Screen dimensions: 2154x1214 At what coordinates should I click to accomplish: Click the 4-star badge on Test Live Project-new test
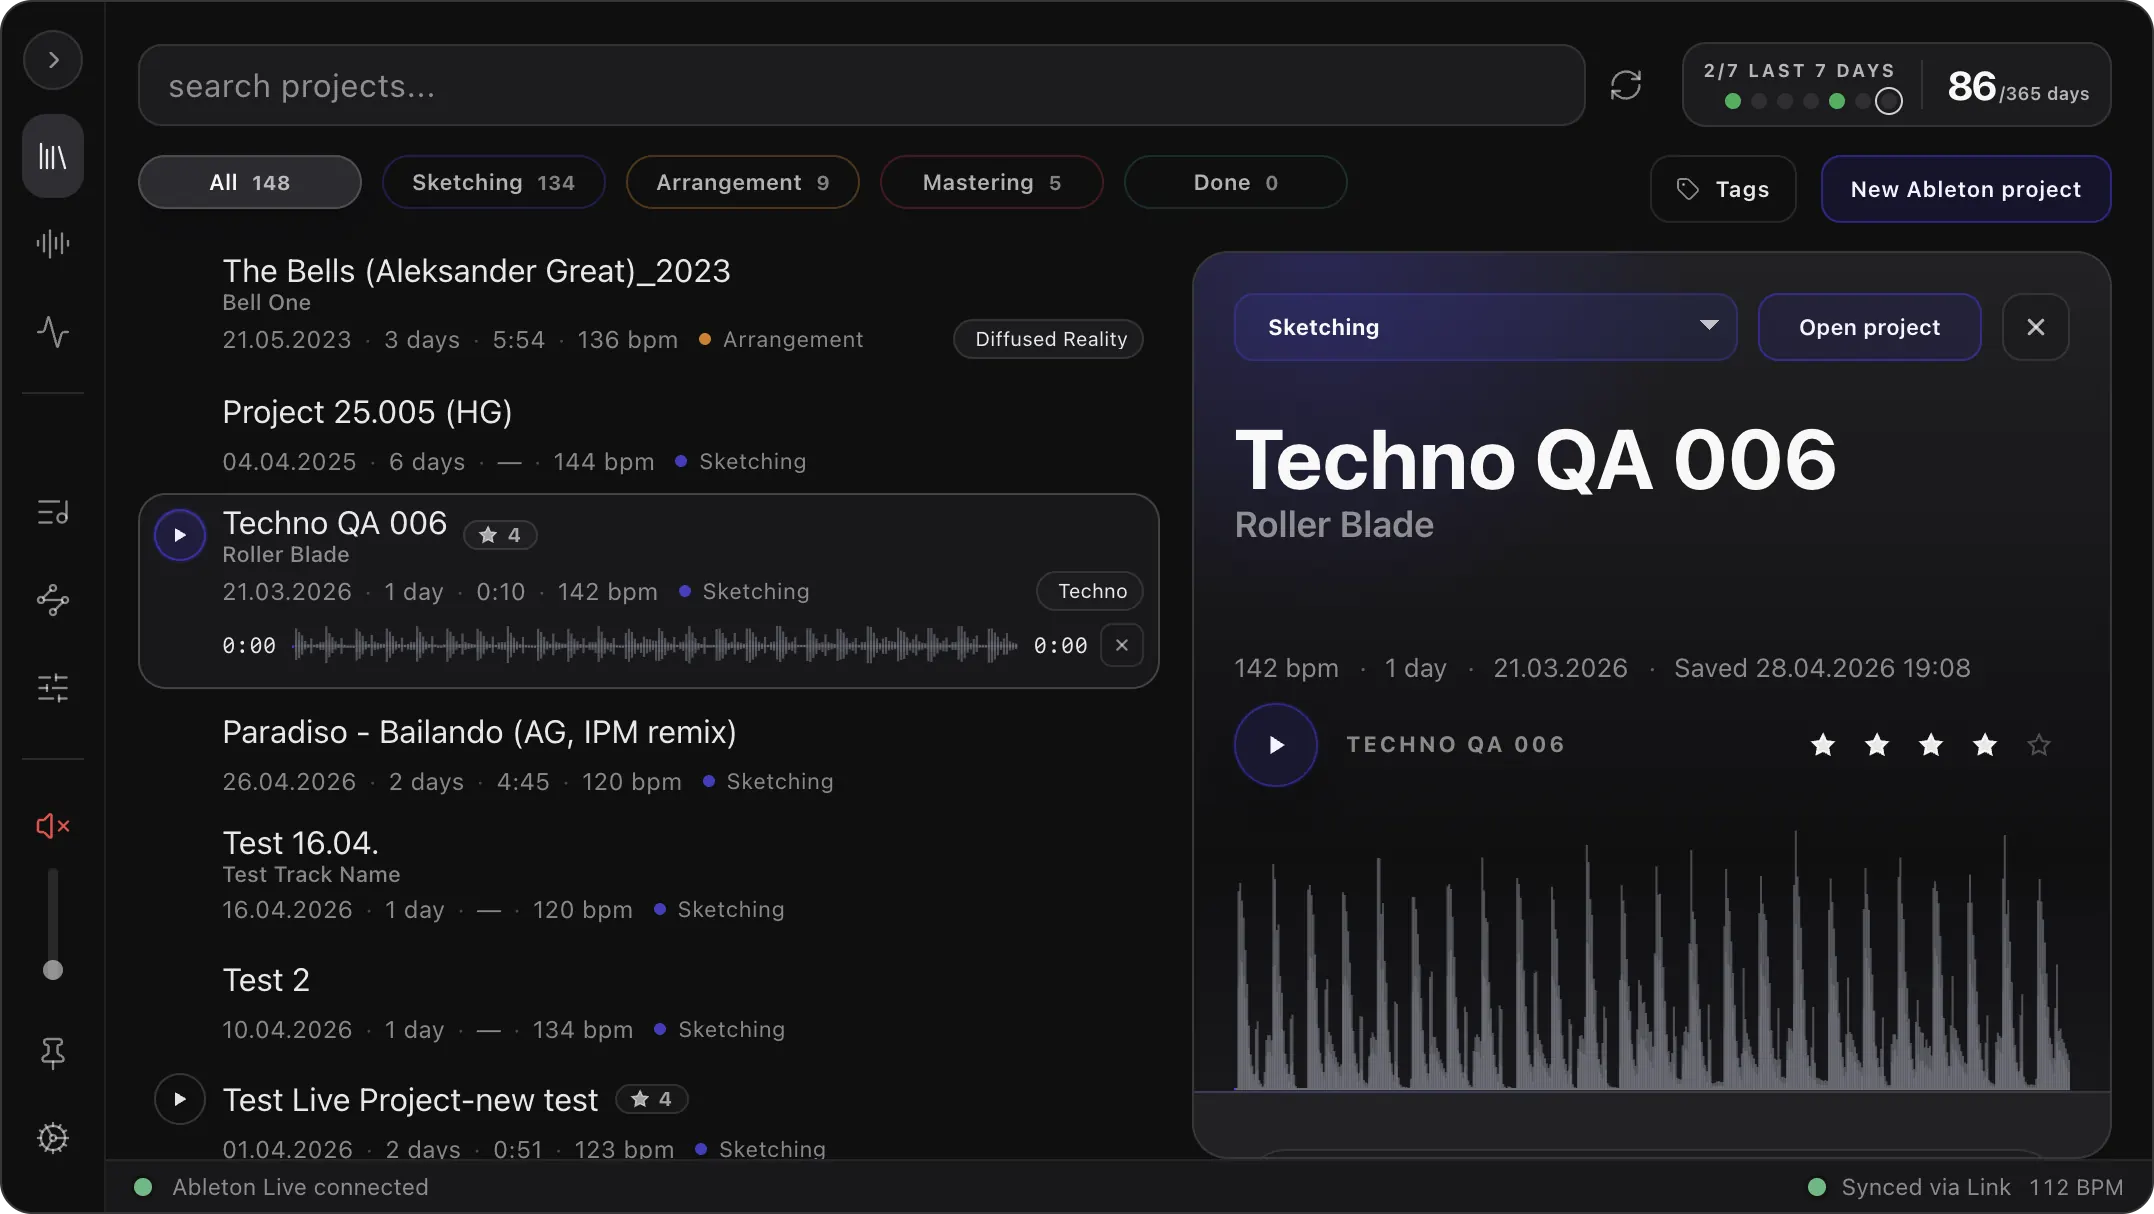(652, 1099)
